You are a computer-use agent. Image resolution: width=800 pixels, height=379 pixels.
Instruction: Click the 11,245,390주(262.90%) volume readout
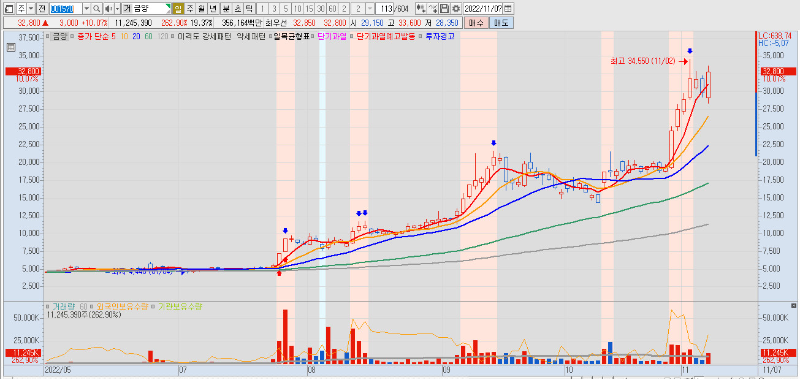point(83,315)
